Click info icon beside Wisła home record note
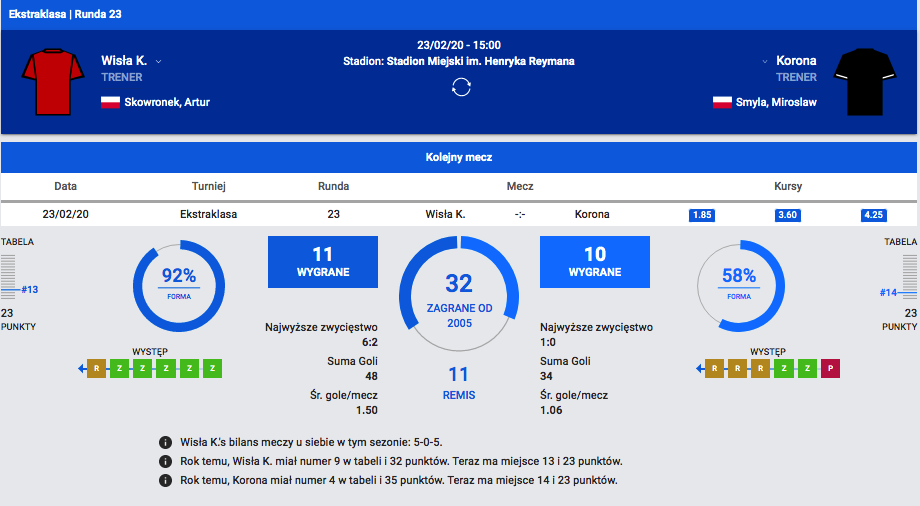The height and width of the screenshot is (506, 920). click(x=165, y=442)
